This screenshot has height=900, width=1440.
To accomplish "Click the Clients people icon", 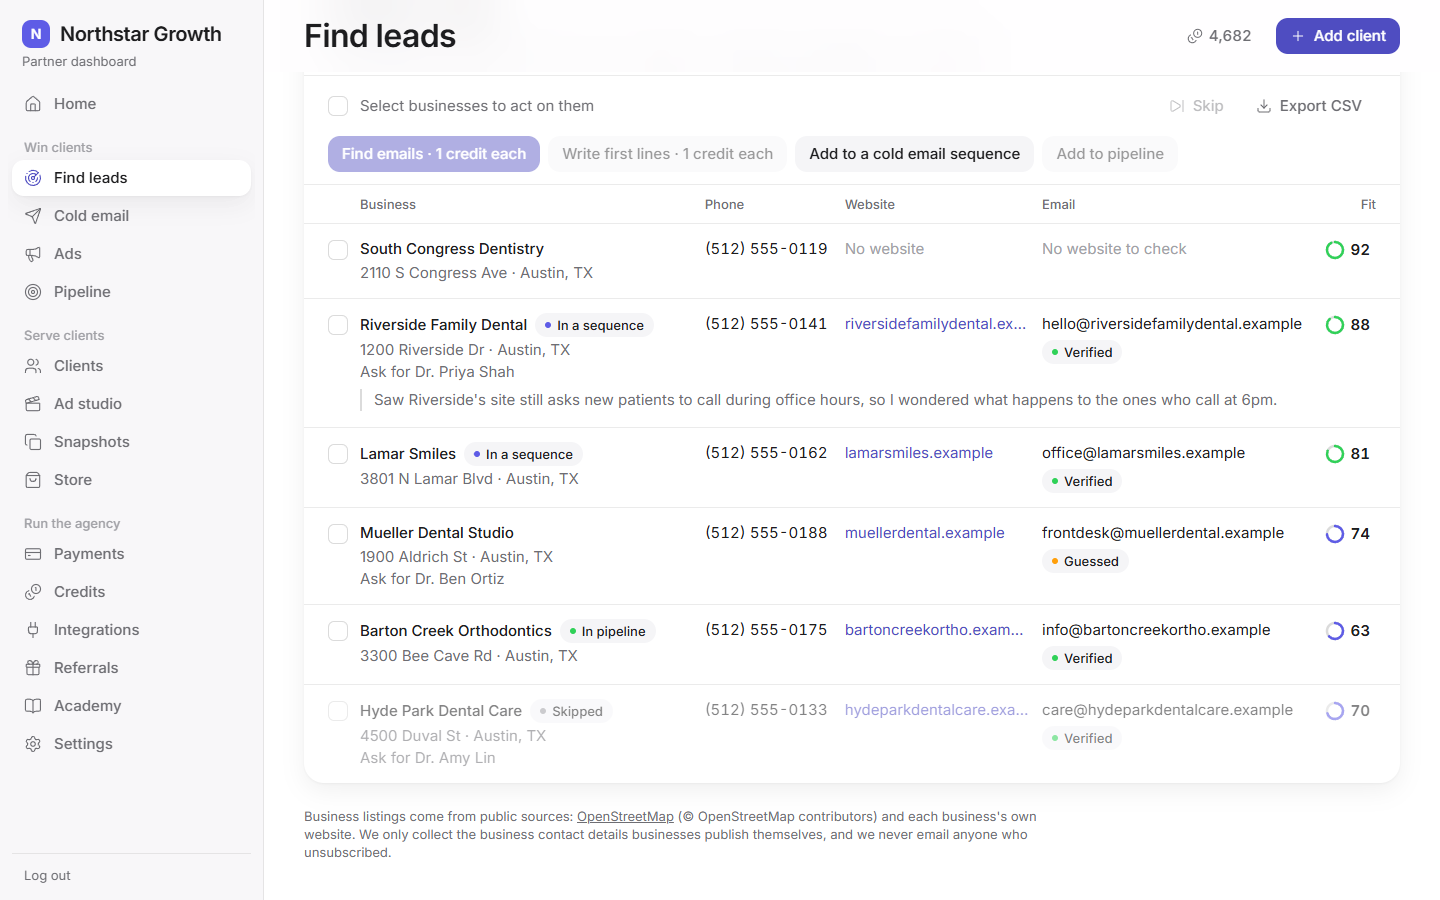I will click(33, 366).
